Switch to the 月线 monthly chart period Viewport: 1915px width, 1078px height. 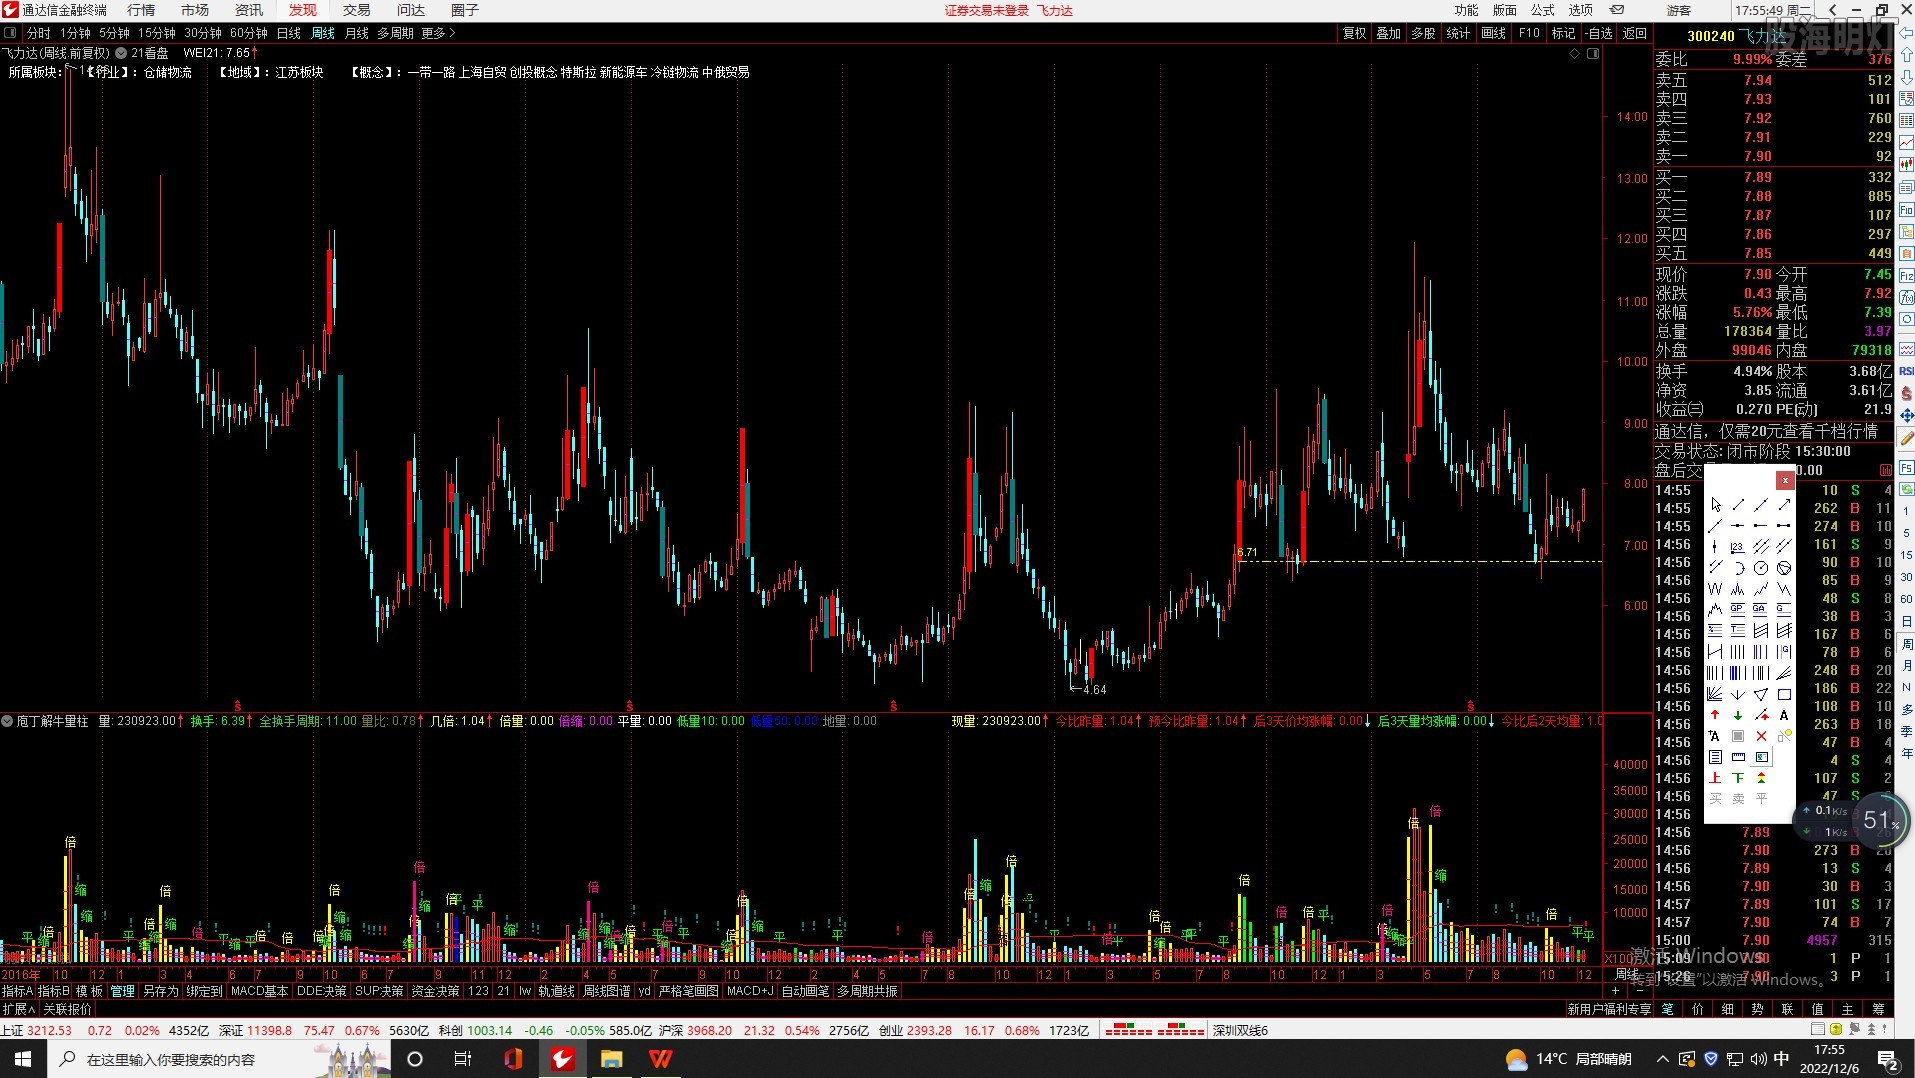357,33
